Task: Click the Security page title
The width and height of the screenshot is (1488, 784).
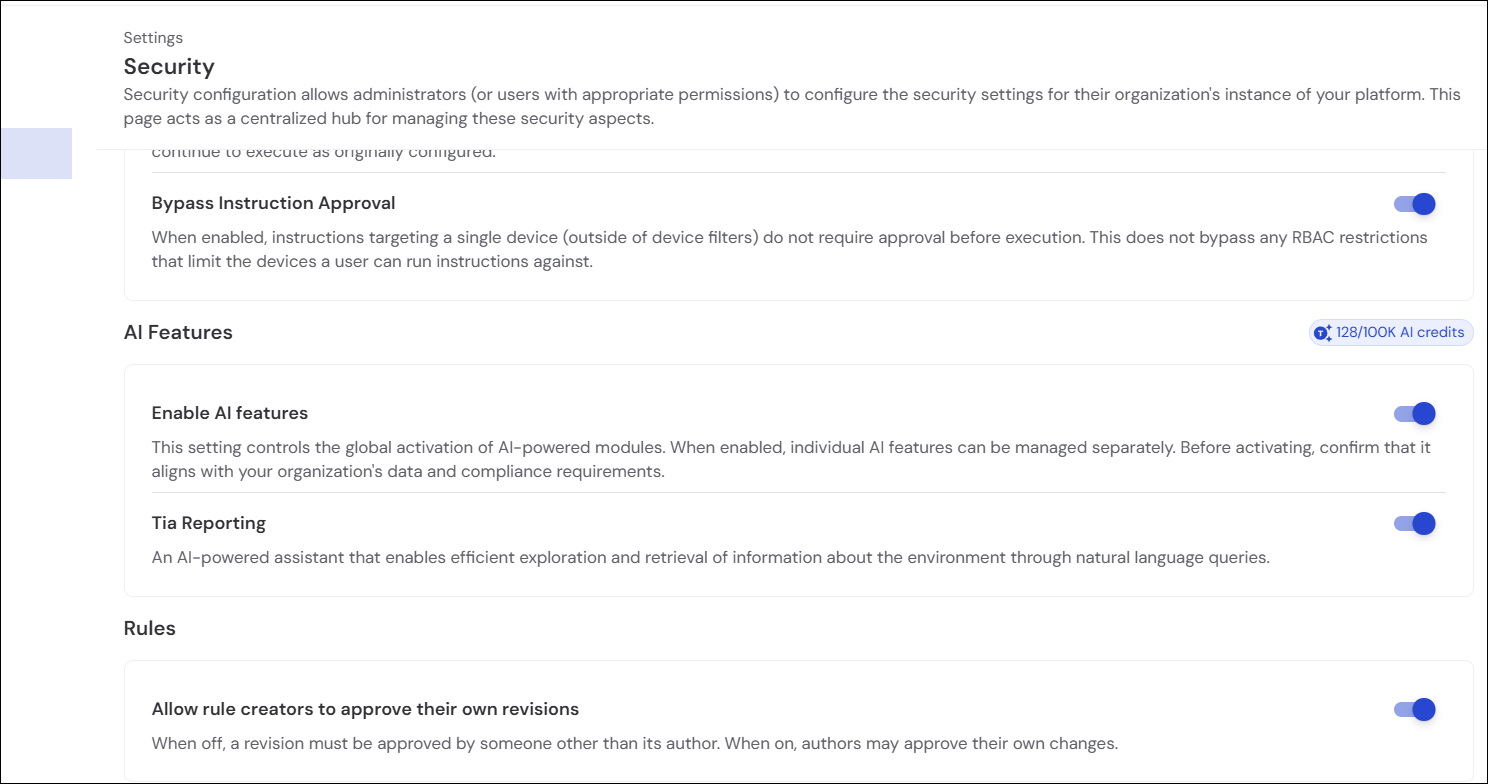Action: tap(169, 67)
